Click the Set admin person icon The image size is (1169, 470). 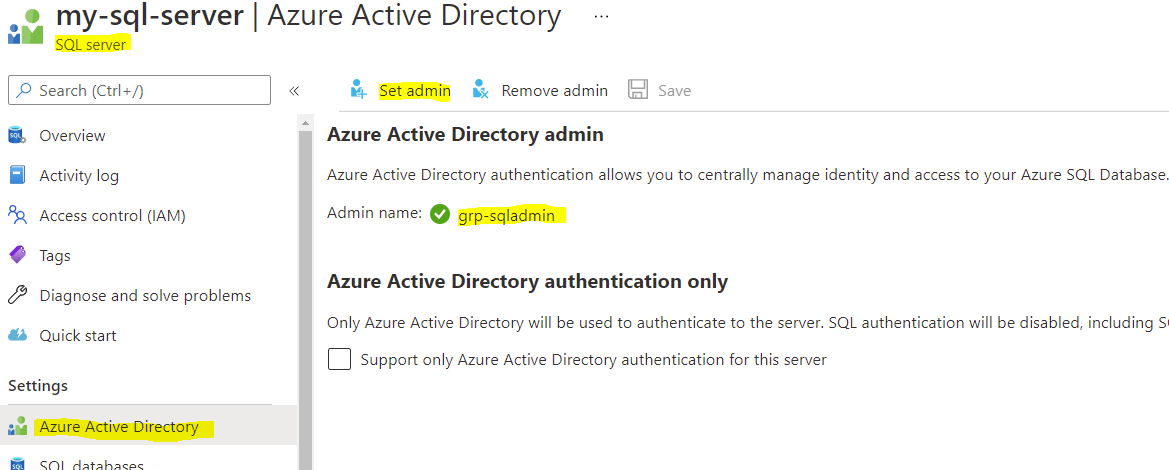coord(358,90)
